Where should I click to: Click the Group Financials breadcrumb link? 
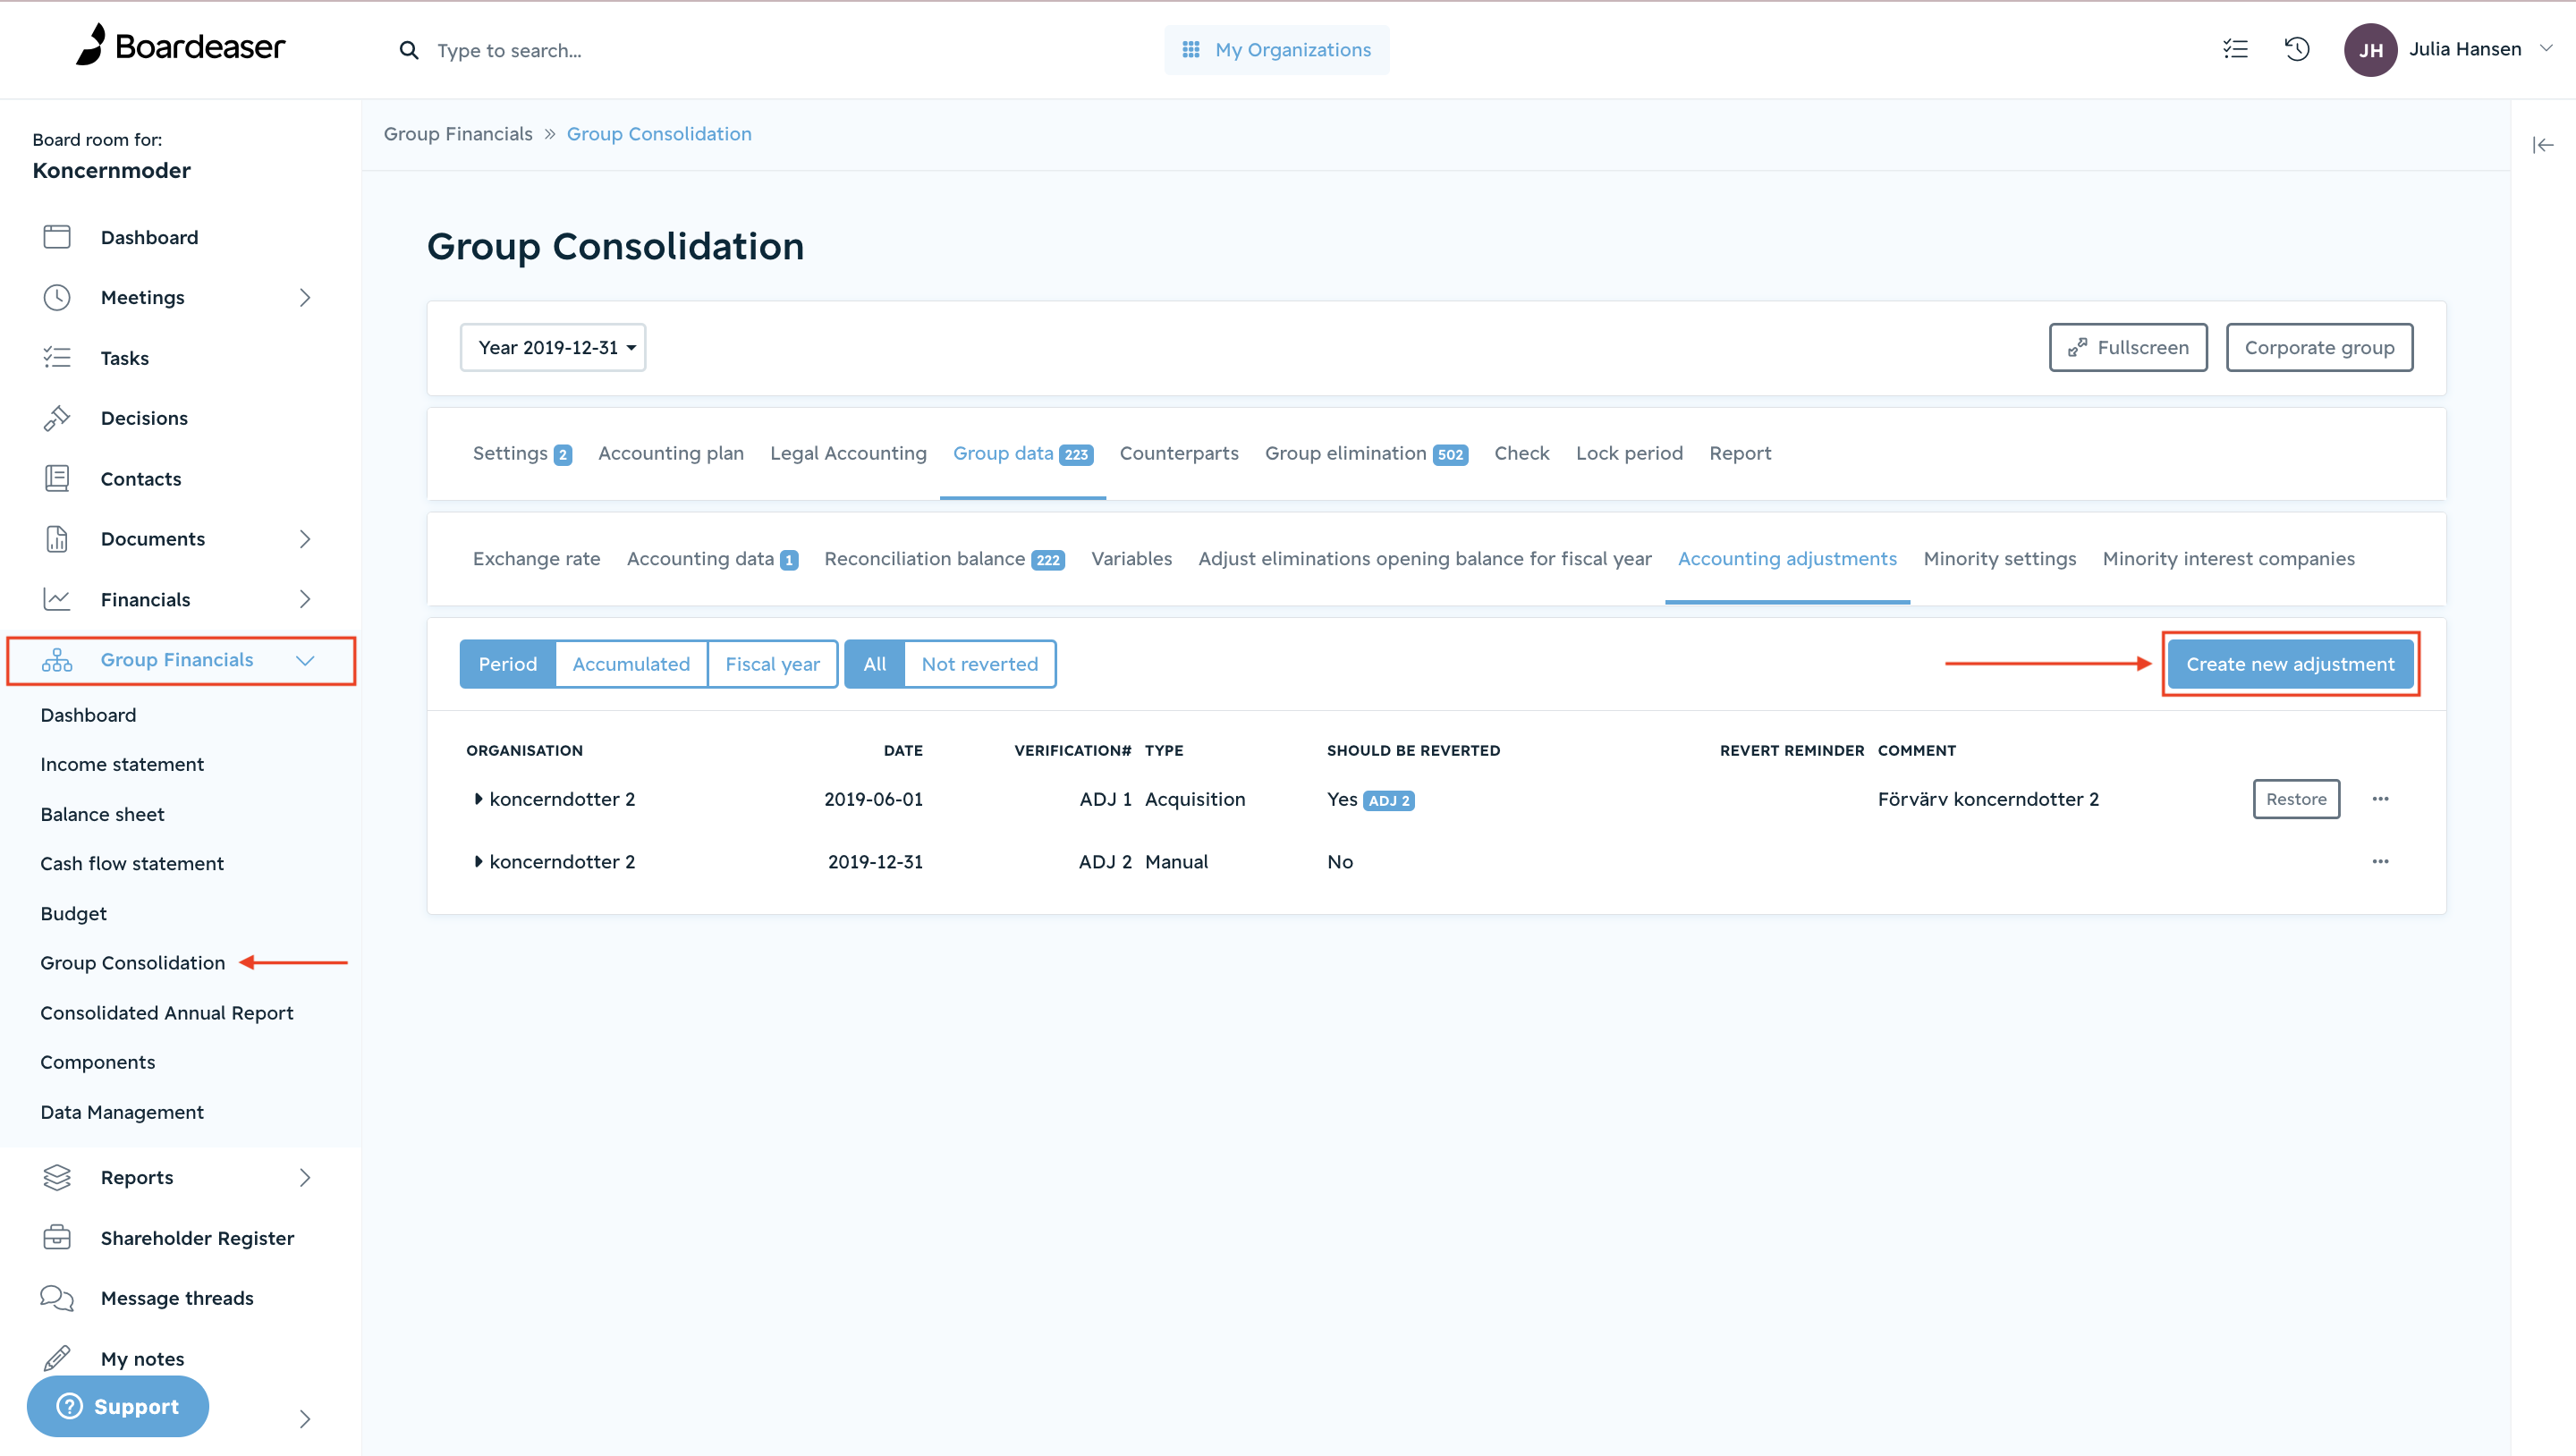(458, 134)
